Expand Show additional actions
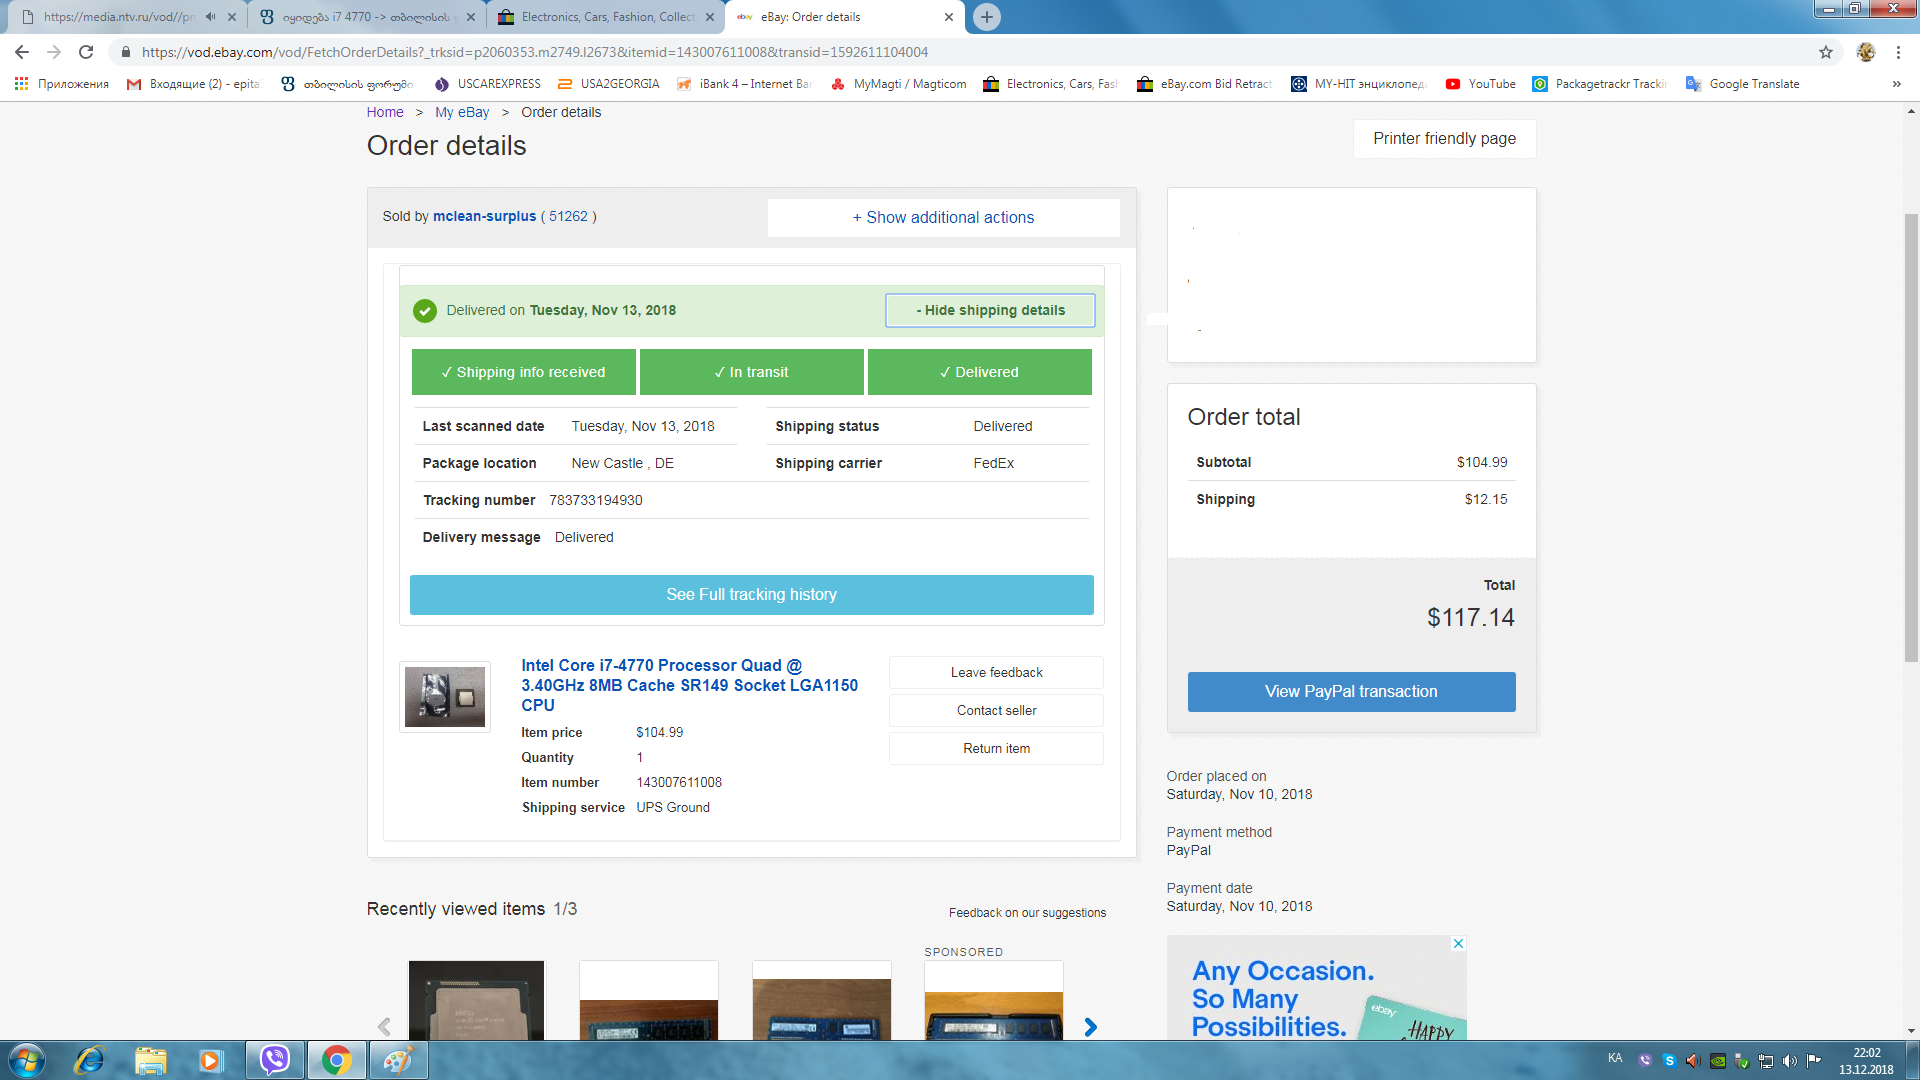 [943, 217]
